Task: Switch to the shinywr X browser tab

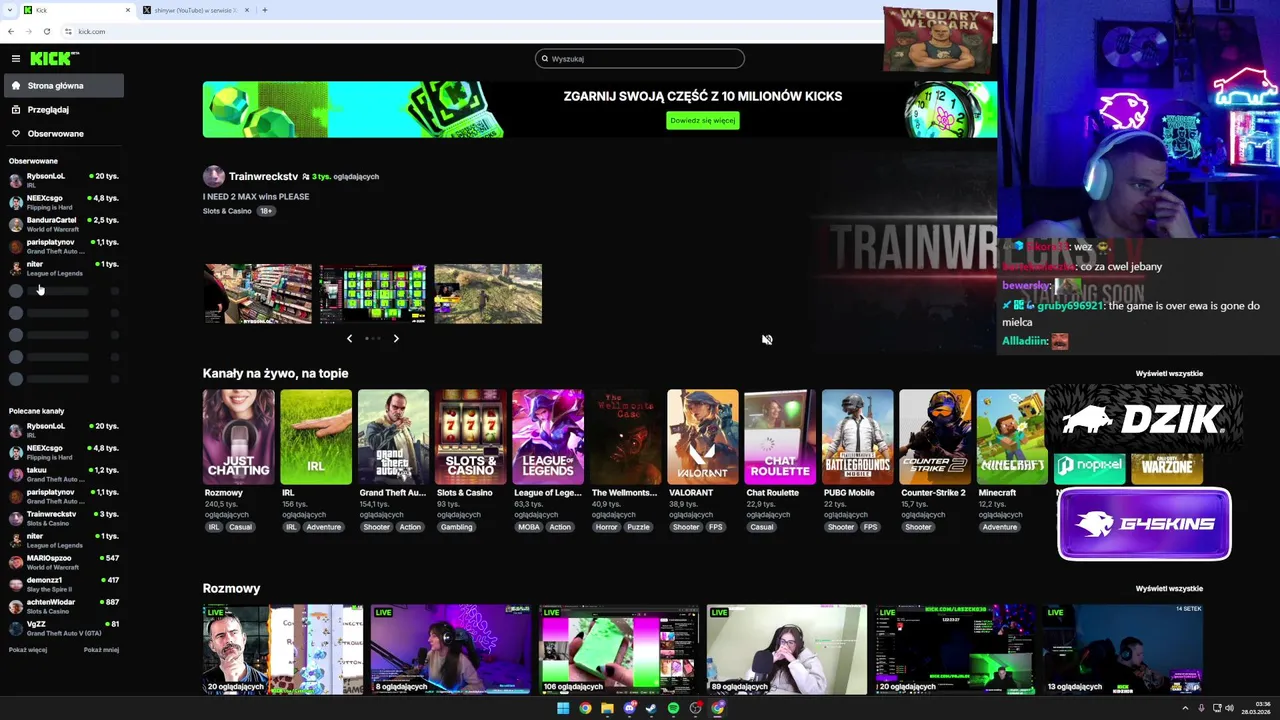Action: click(196, 10)
